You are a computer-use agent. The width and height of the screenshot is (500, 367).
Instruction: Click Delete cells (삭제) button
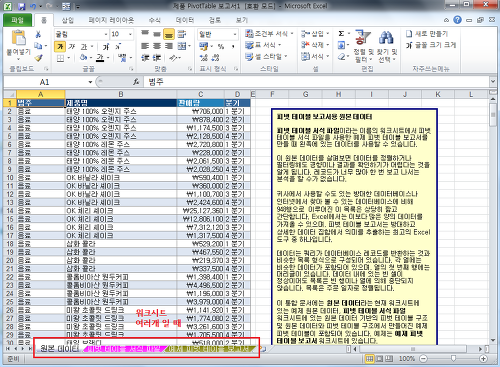pos(315,45)
